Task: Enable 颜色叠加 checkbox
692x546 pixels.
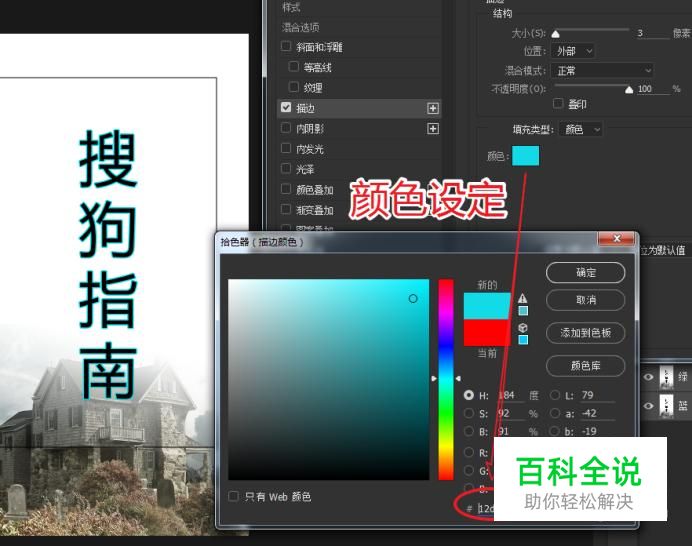Action: click(x=286, y=189)
